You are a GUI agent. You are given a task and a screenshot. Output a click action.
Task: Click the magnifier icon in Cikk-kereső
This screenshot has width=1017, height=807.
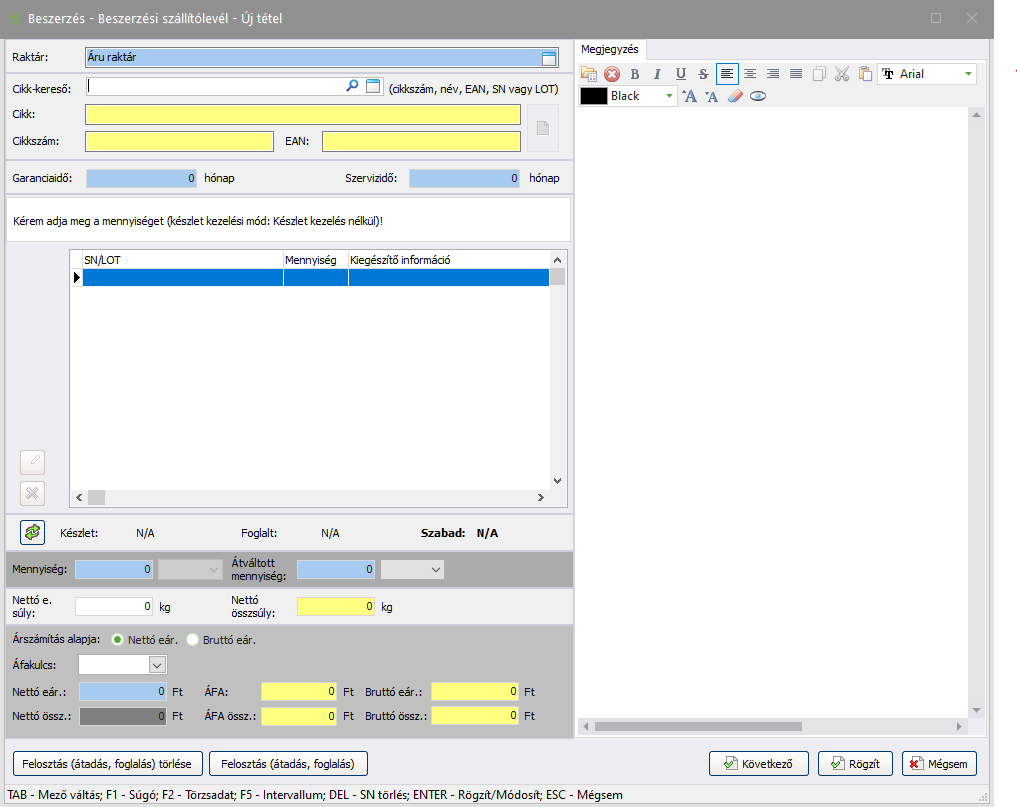[x=352, y=87]
